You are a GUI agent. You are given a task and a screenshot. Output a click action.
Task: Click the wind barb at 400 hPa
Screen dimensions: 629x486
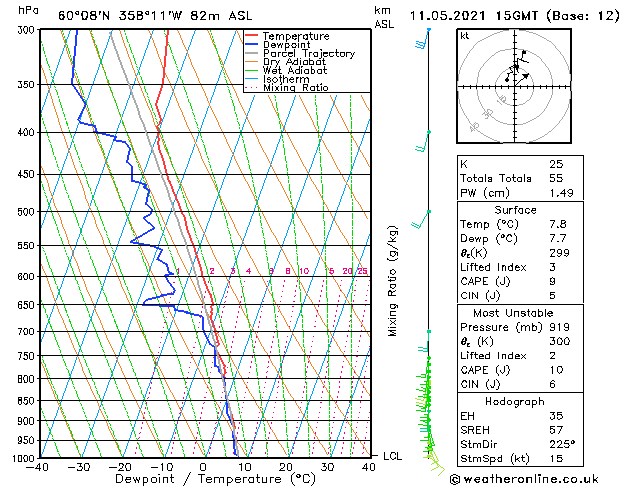pyautogui.click(x=422, y=142)
